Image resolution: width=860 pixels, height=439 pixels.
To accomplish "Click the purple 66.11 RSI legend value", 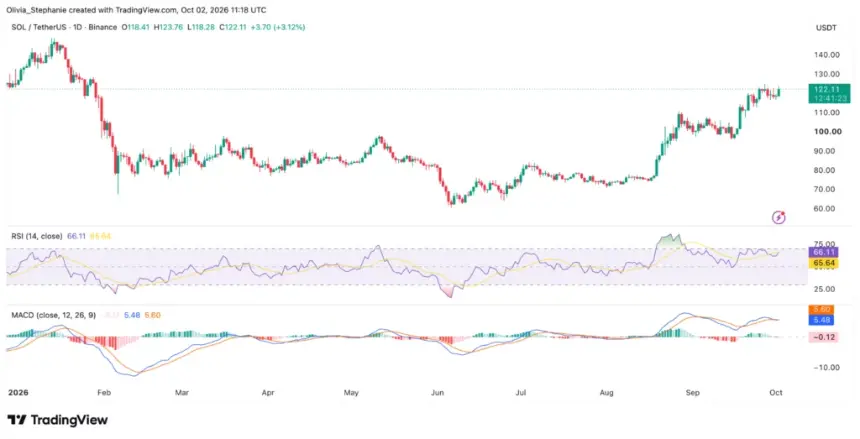I will click(x=76, y=236).
